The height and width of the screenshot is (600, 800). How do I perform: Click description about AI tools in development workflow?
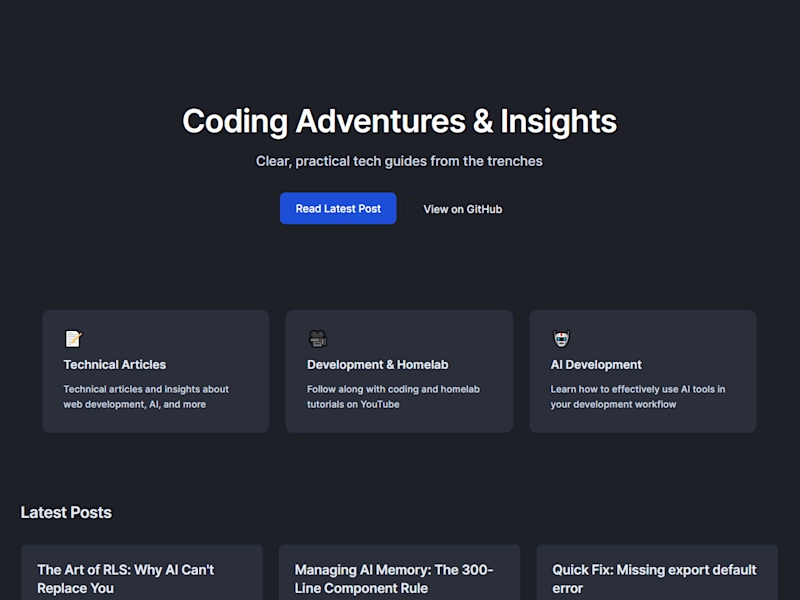coord(638,396)
